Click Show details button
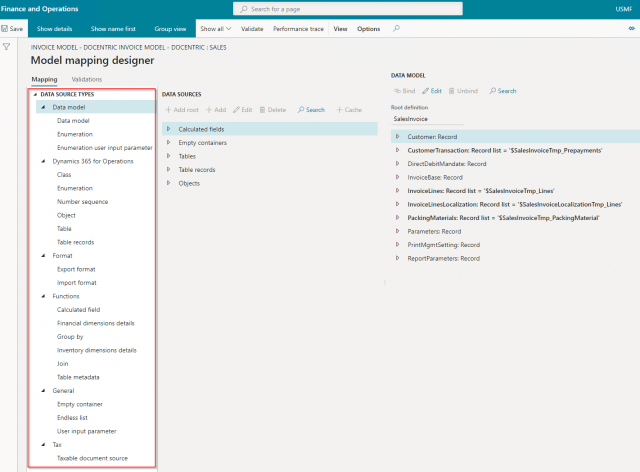This screenshot has height=472, width=640. tap(54, 29)
